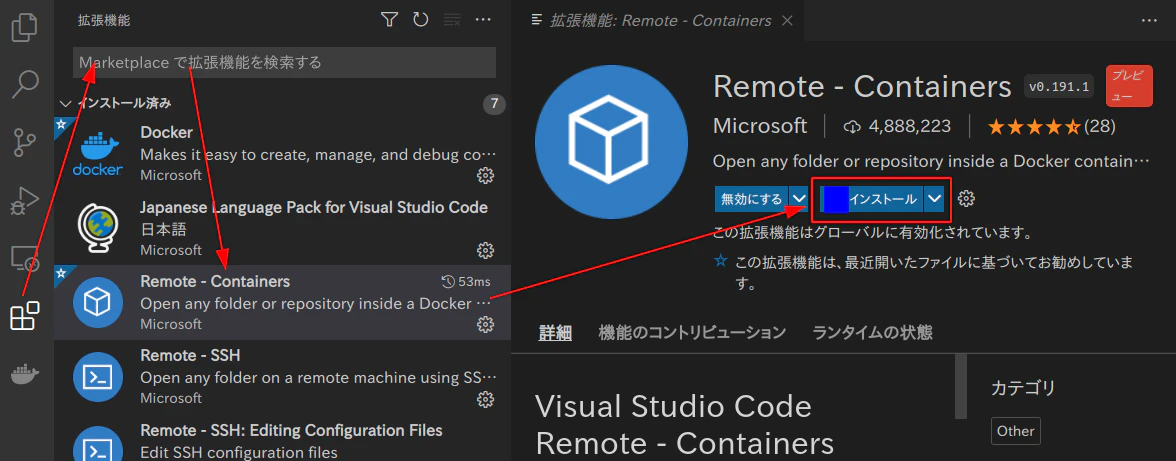Click the カテゴリ heading
The width and height of the screenshot is (1176, 461).
click(x=1023, y=388)
